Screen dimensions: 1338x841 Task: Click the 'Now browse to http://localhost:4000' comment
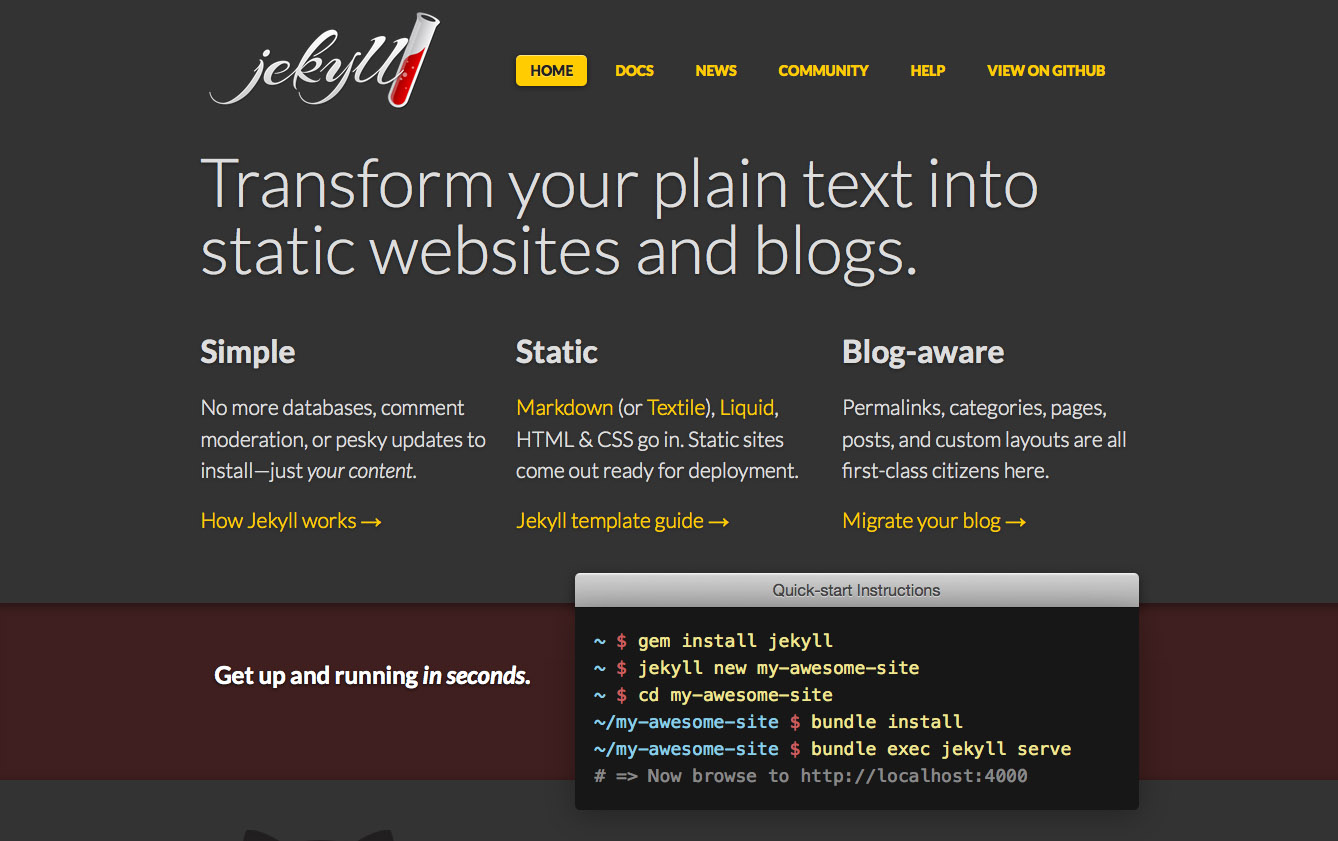pyautogui.click(x=810, y=776)
